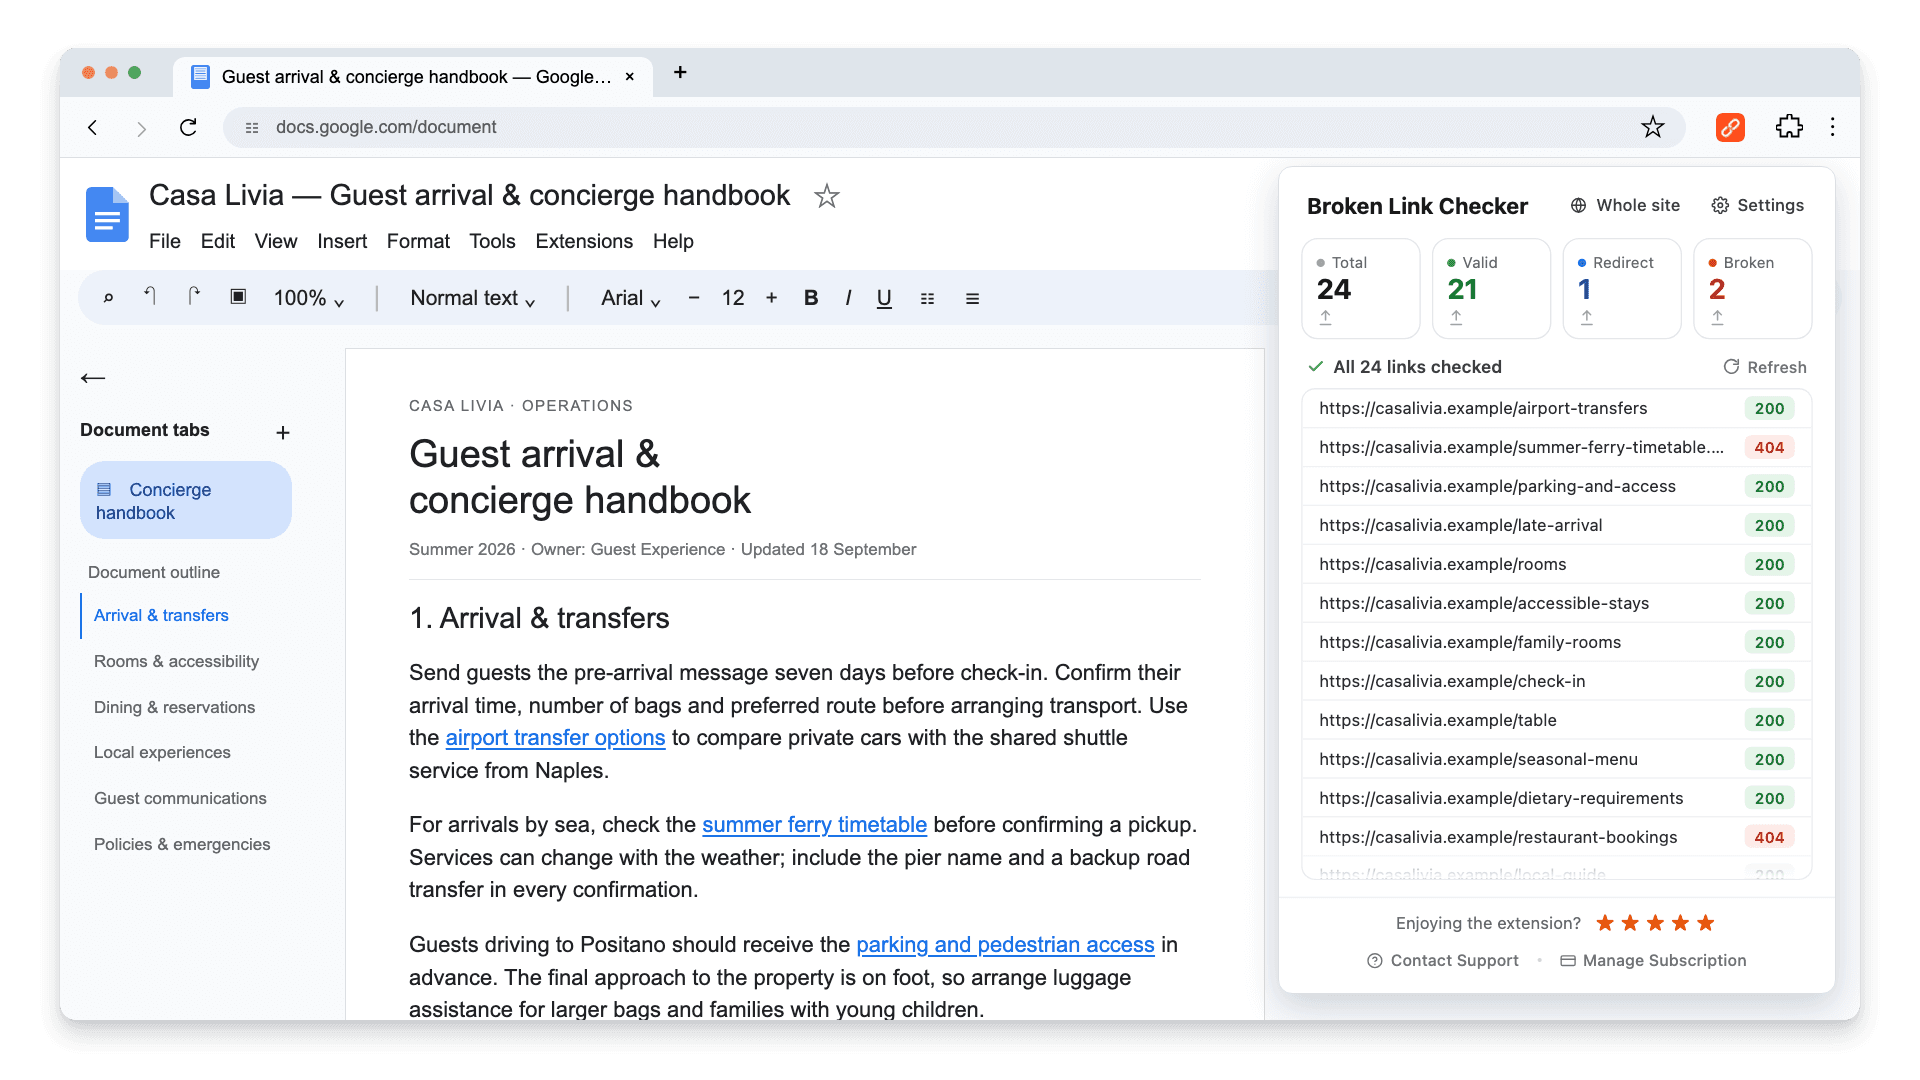Click the print icon in toolbar

238,297
